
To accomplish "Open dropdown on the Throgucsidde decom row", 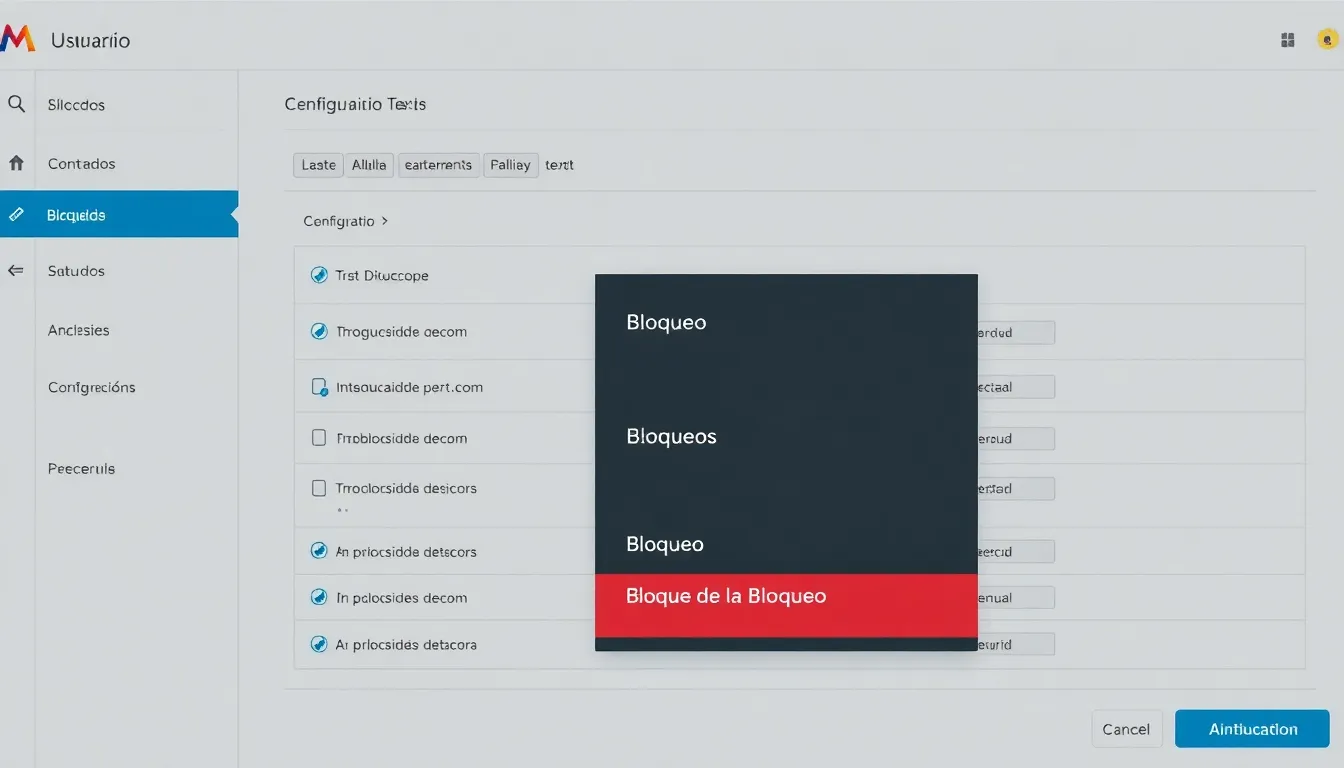I will coord(1015,333).
